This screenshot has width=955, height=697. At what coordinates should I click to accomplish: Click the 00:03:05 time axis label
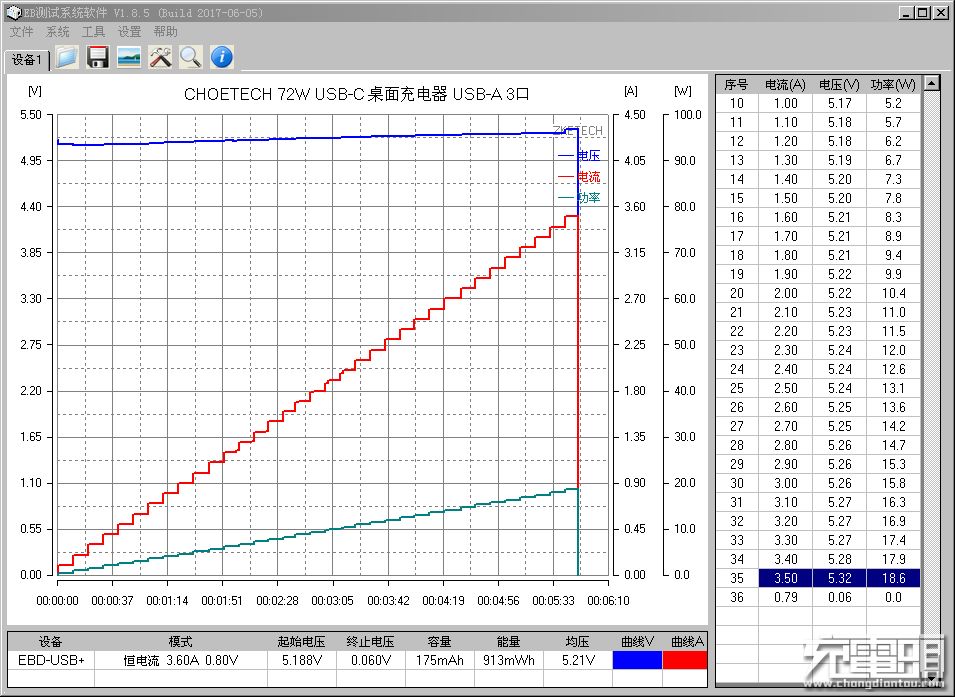pos(333,601)
